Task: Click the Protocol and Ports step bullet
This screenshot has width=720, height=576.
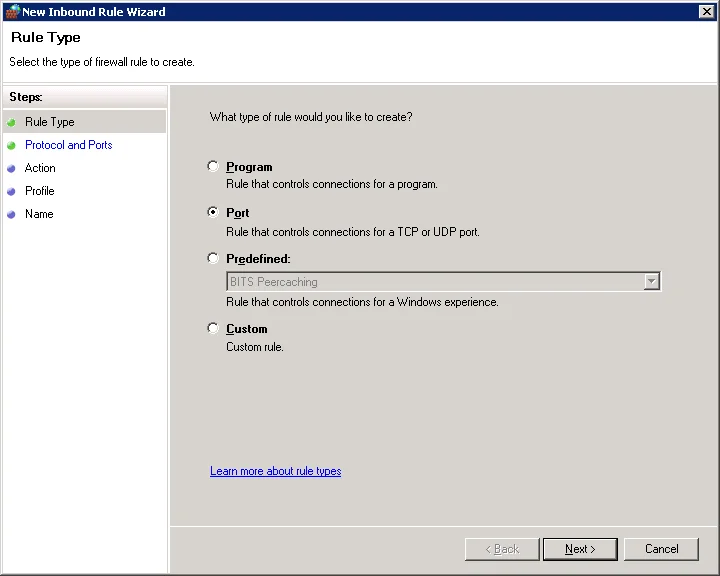Action: (x=12, y=146)
